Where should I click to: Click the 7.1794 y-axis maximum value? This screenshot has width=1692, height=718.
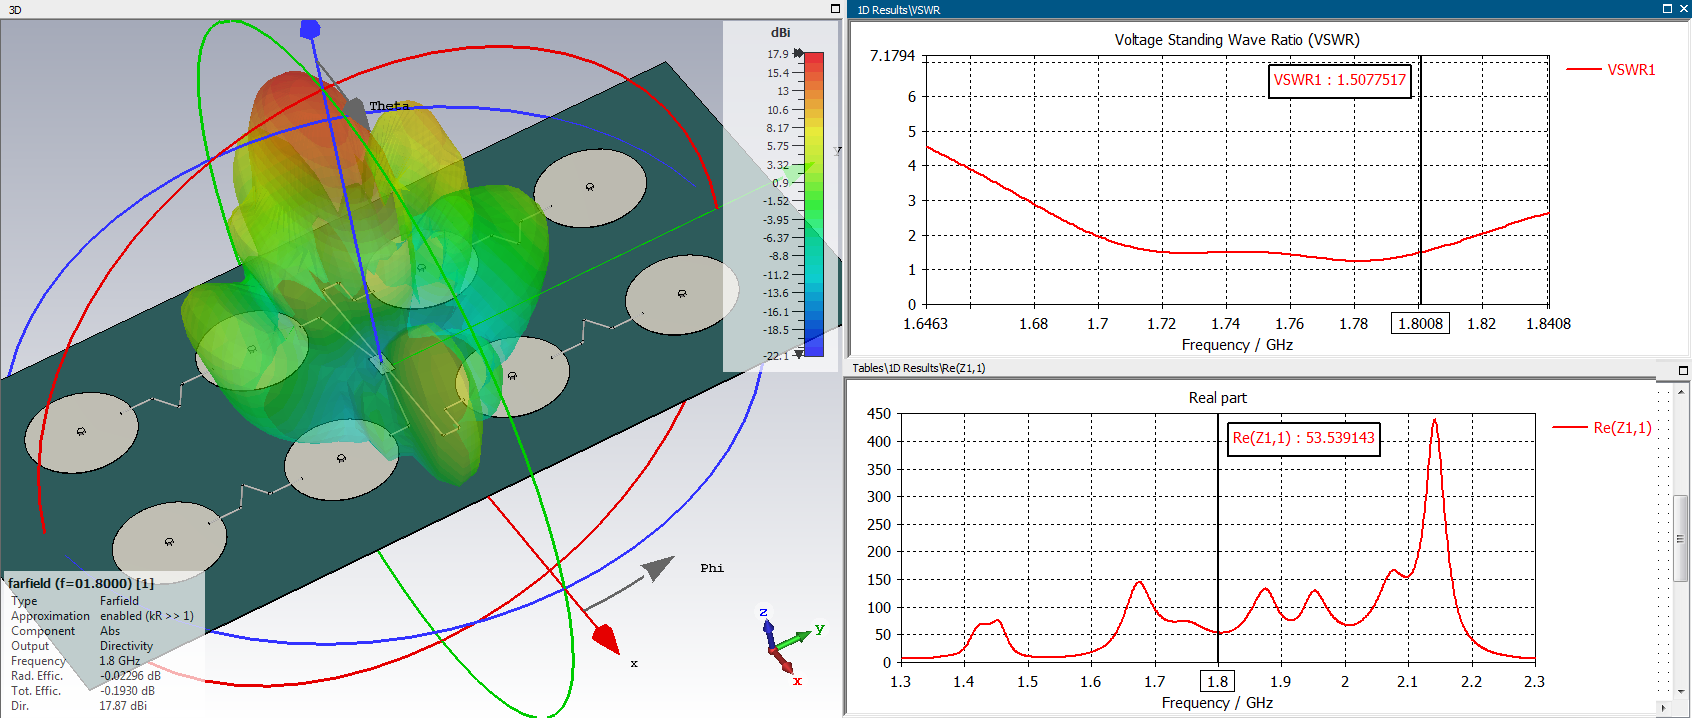tap(892, 56)
